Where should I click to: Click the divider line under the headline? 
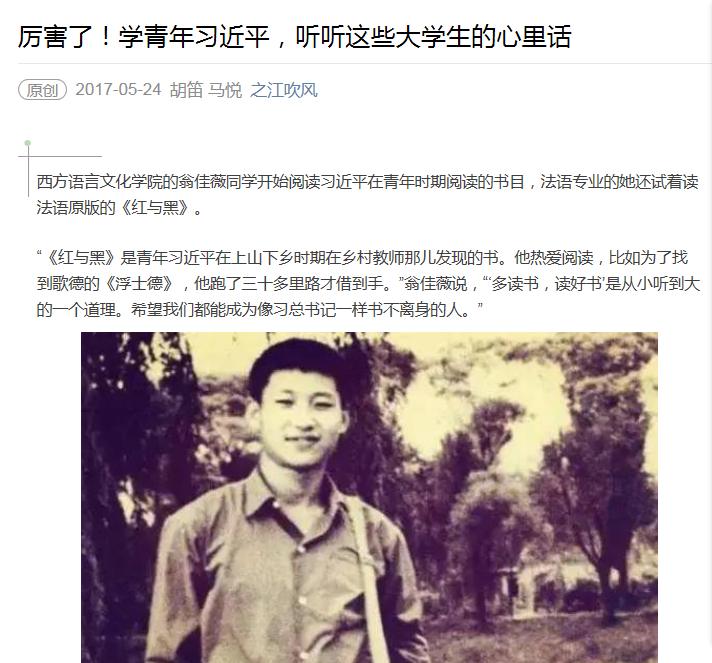coord(365,64)
